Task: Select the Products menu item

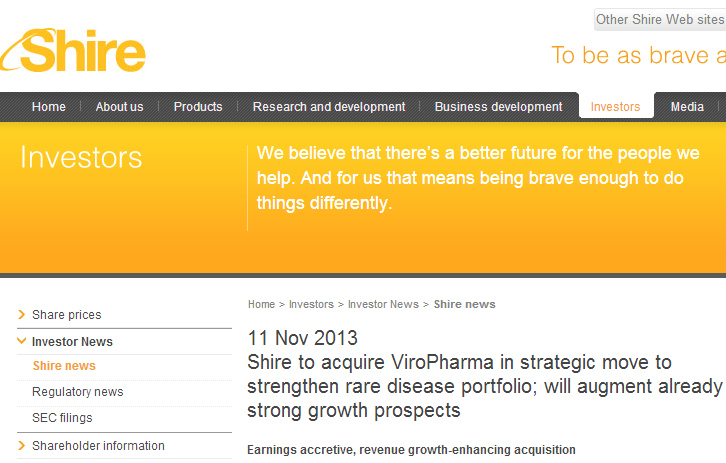Action: coord(198,107)
